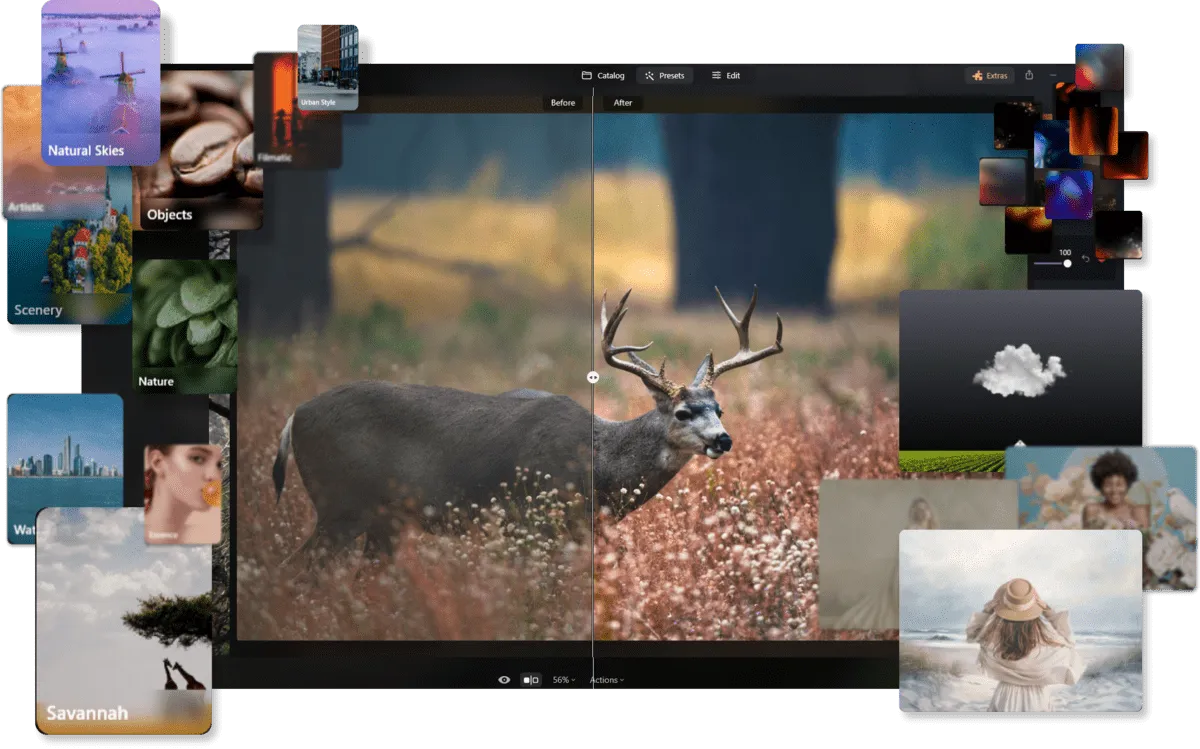This screenshot has height=749, width=1200.
Task: Open the Edit tab
Action: (726, 76)
